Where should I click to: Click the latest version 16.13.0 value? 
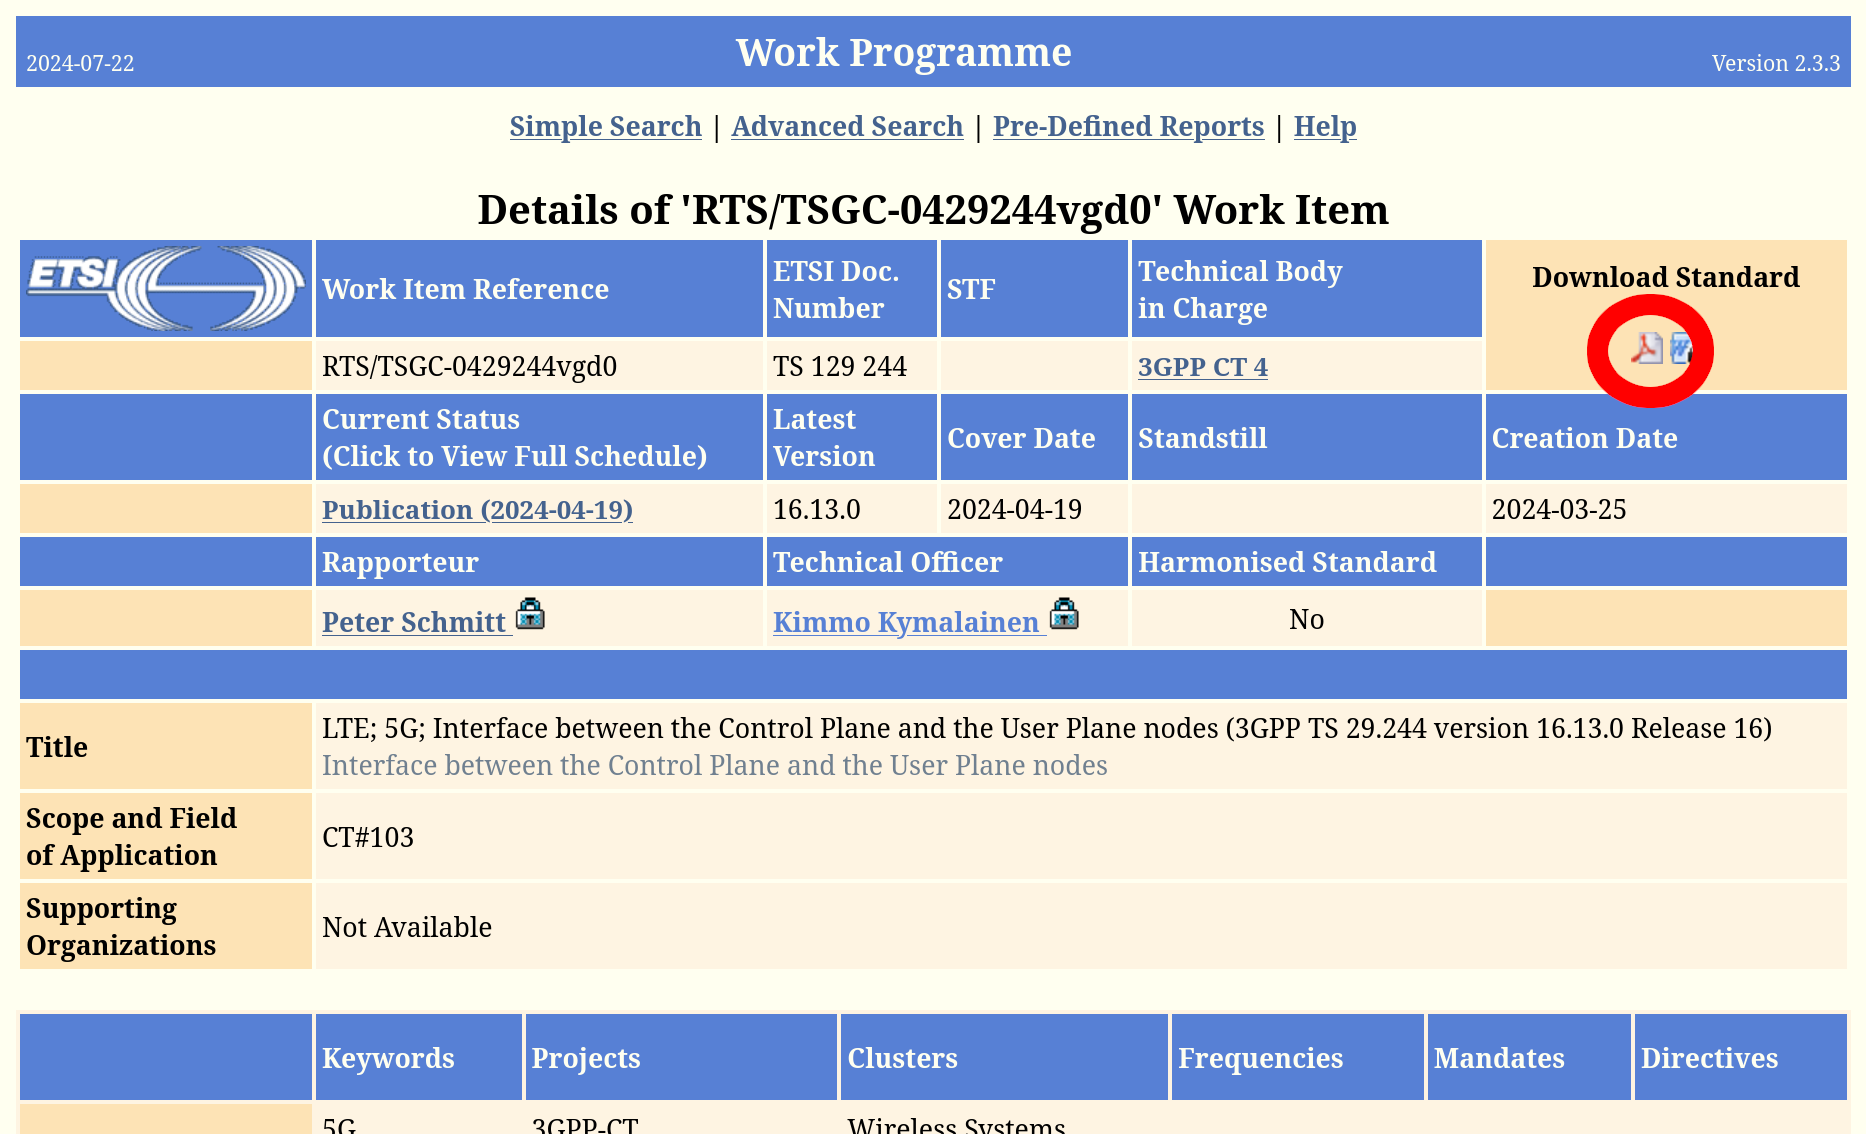816,510
